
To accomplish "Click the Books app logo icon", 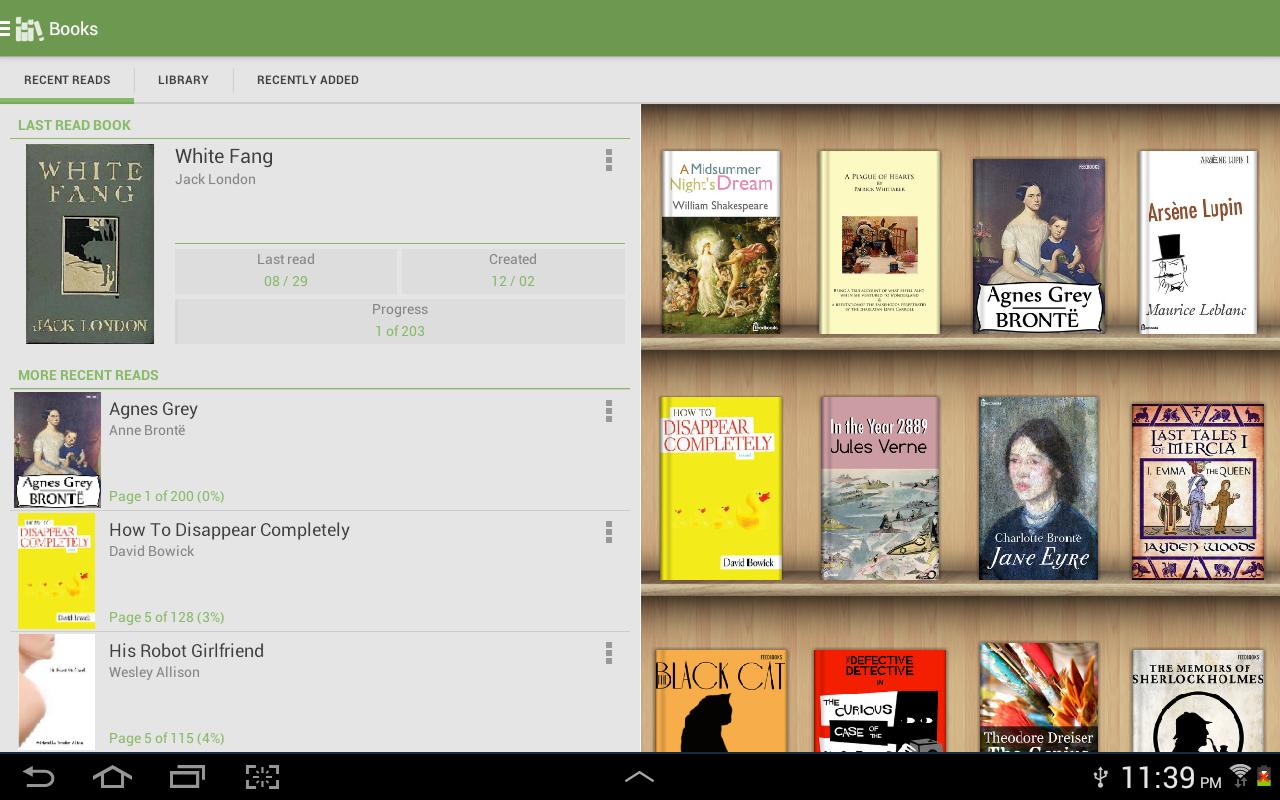I will (x=27, y=29).
